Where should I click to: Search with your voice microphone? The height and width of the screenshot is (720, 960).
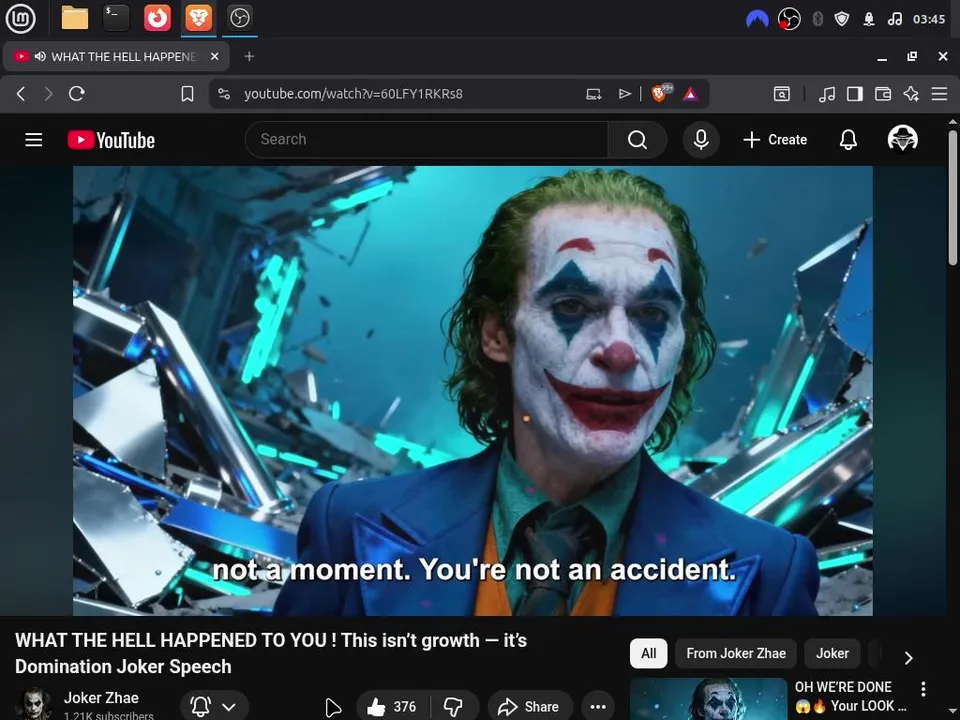[701, 140]
